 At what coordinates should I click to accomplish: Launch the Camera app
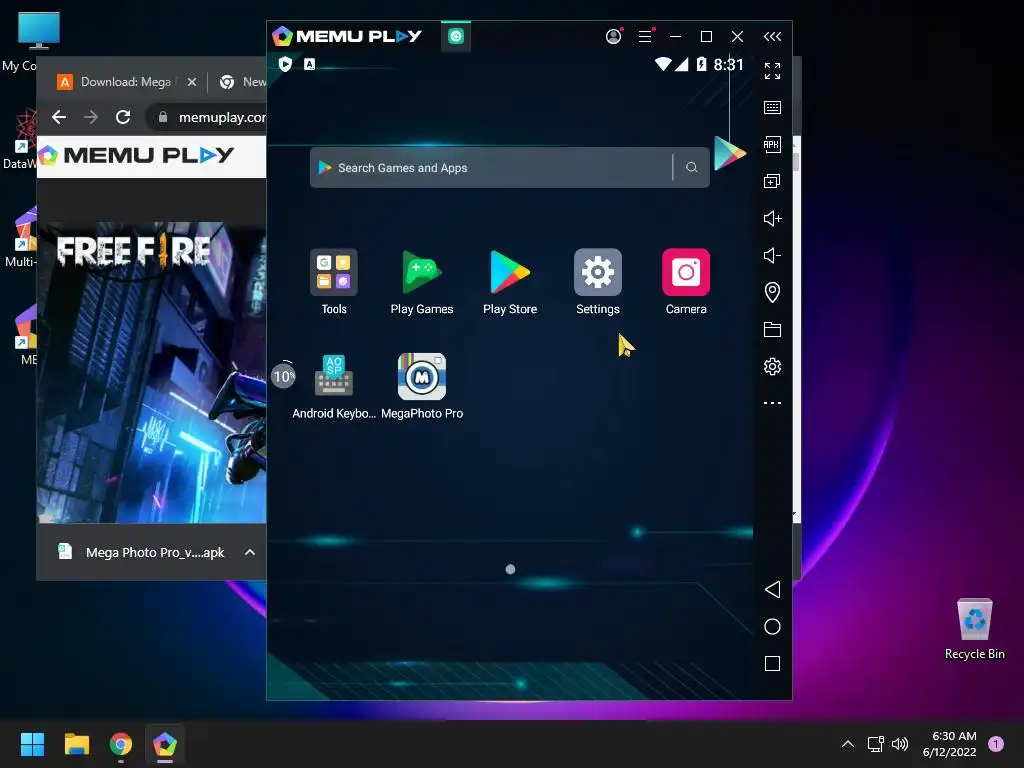point(686,272)
